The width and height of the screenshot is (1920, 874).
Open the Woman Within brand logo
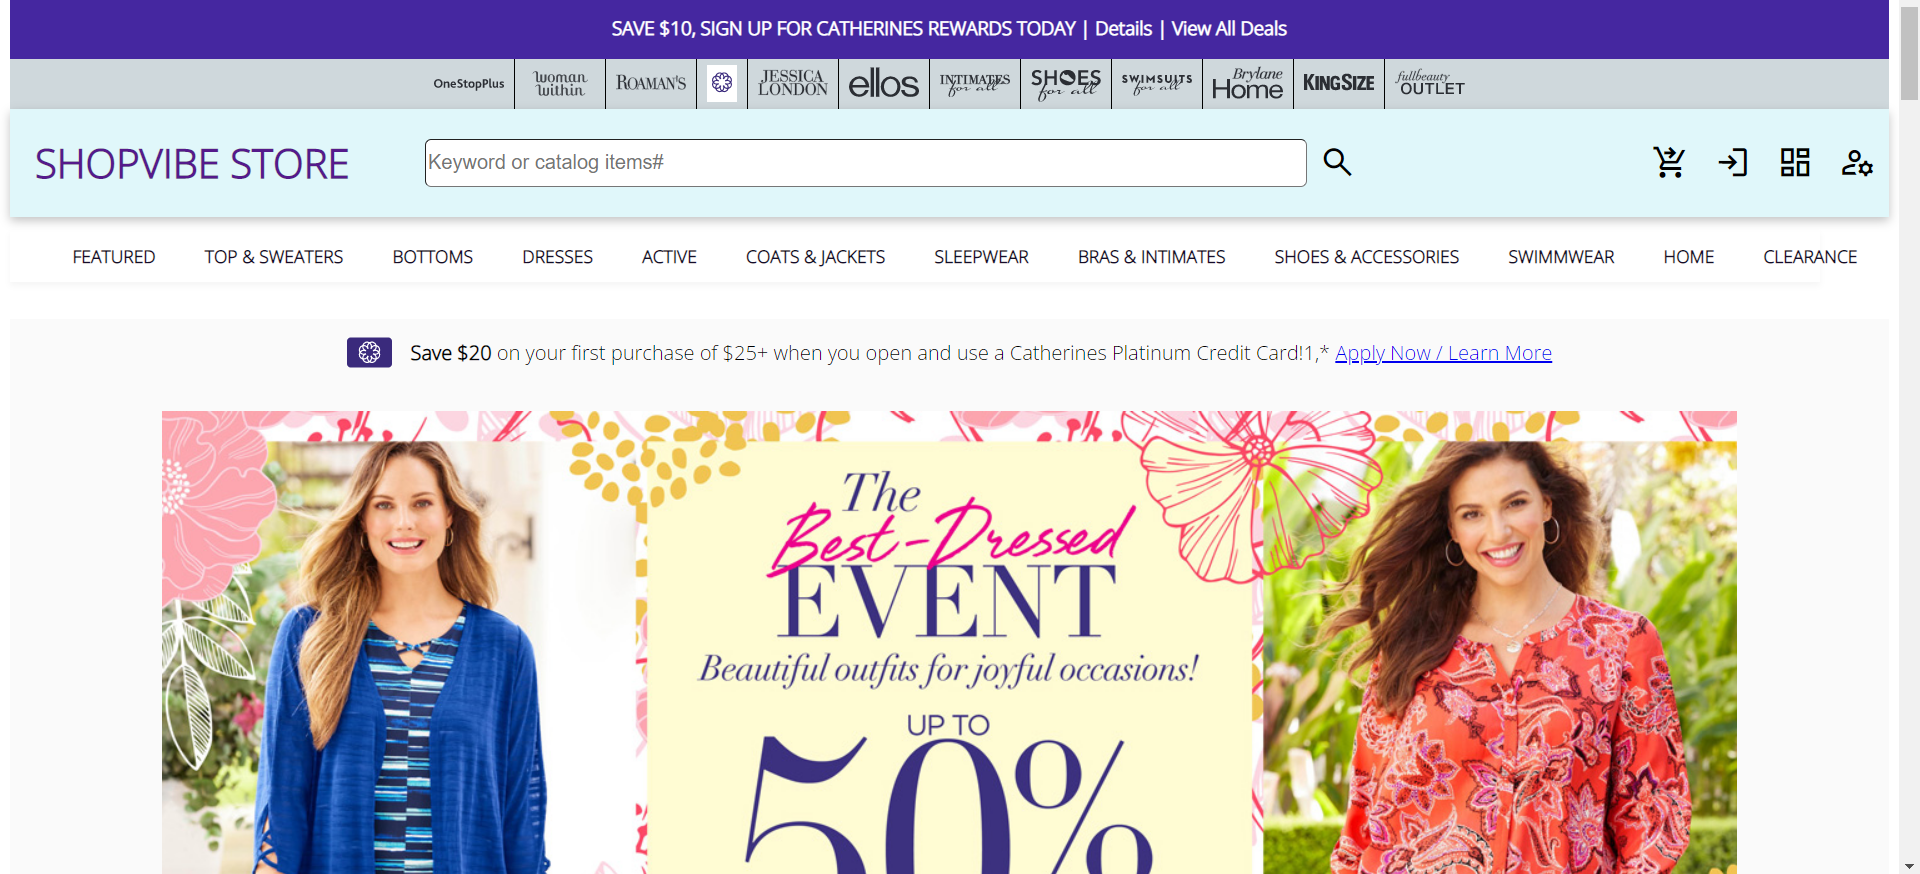point(560,84)
